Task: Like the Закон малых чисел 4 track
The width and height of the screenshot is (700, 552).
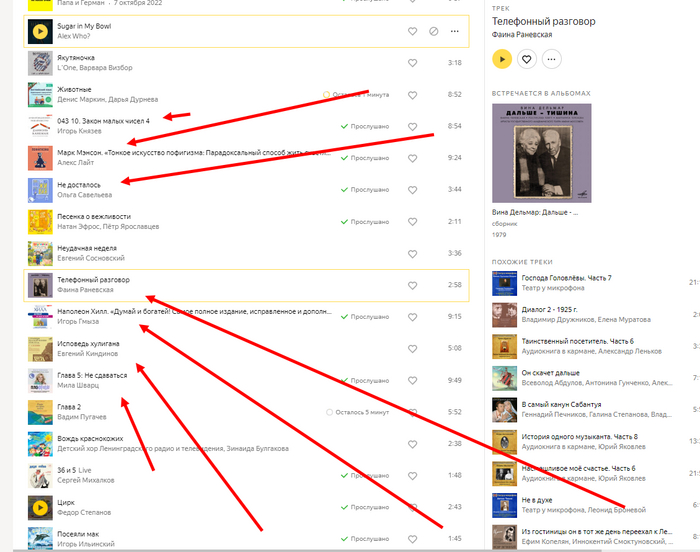Action: 412,127
